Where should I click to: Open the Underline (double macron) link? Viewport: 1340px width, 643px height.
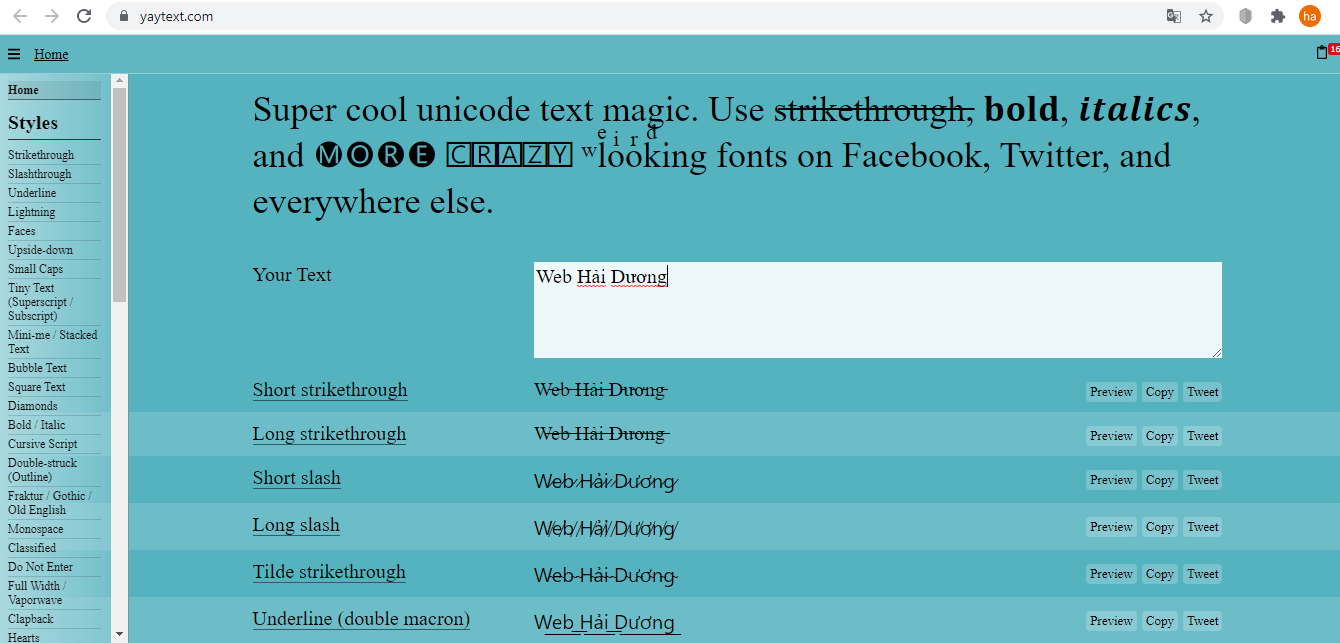point(361,619)
